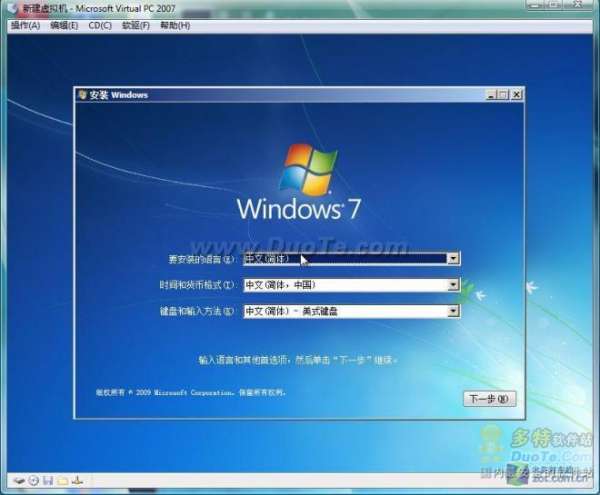Screen dimensions: 600x495
Task: Click the Virtual PC title bar icon
Action: pyautogui.click(x=14, y=8)
